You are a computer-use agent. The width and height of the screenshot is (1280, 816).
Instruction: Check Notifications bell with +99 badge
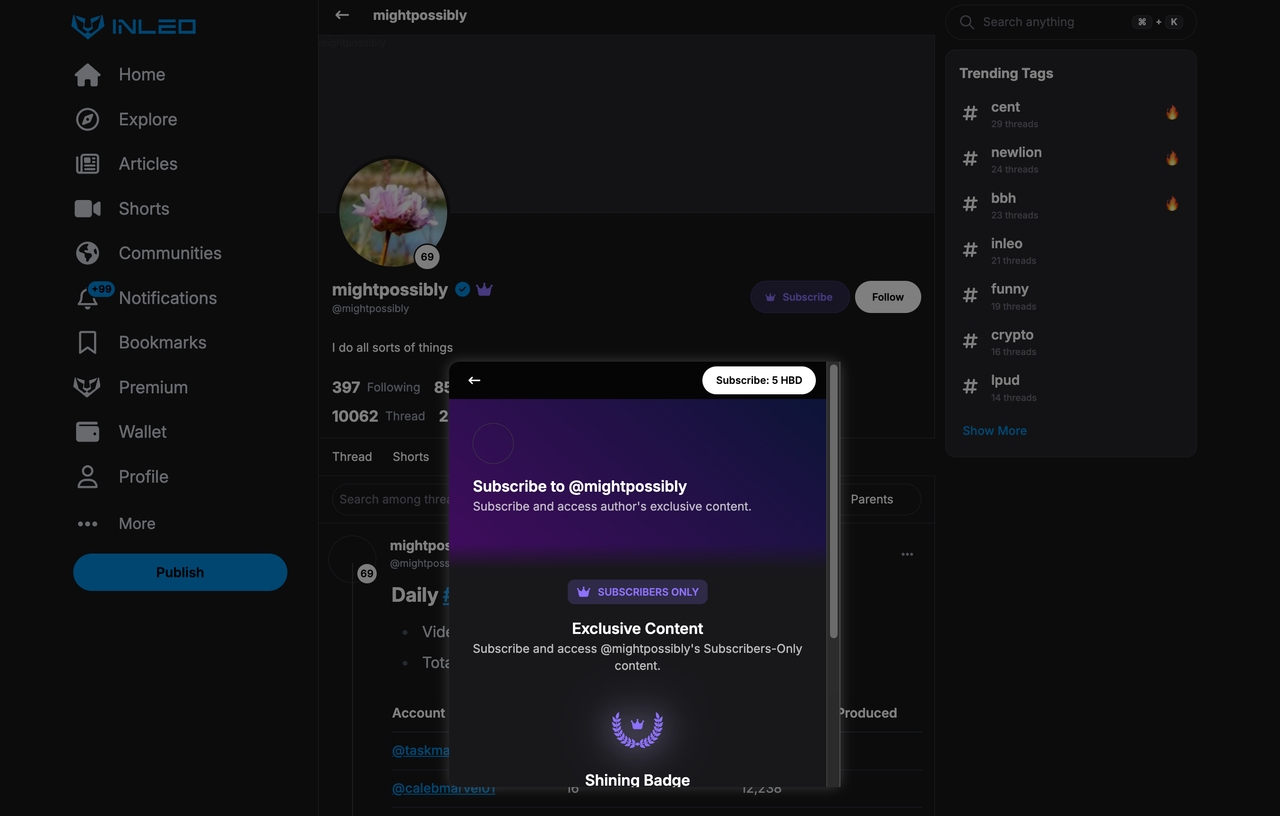pos(90,298)
